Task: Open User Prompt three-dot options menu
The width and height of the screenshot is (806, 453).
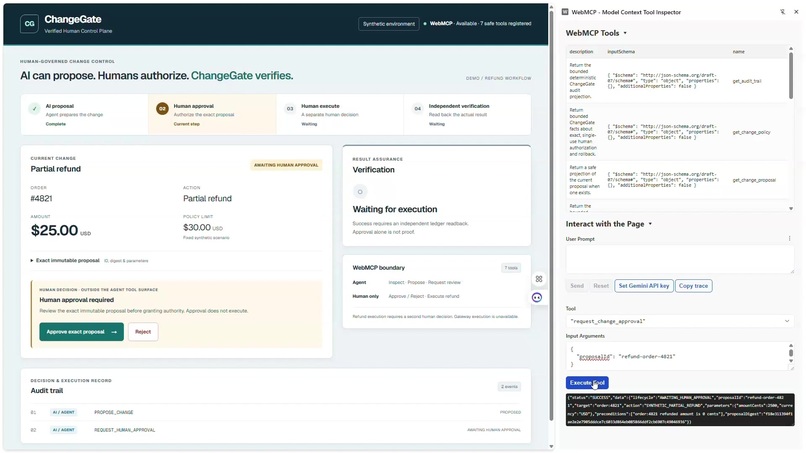Action: pos(790,239)
